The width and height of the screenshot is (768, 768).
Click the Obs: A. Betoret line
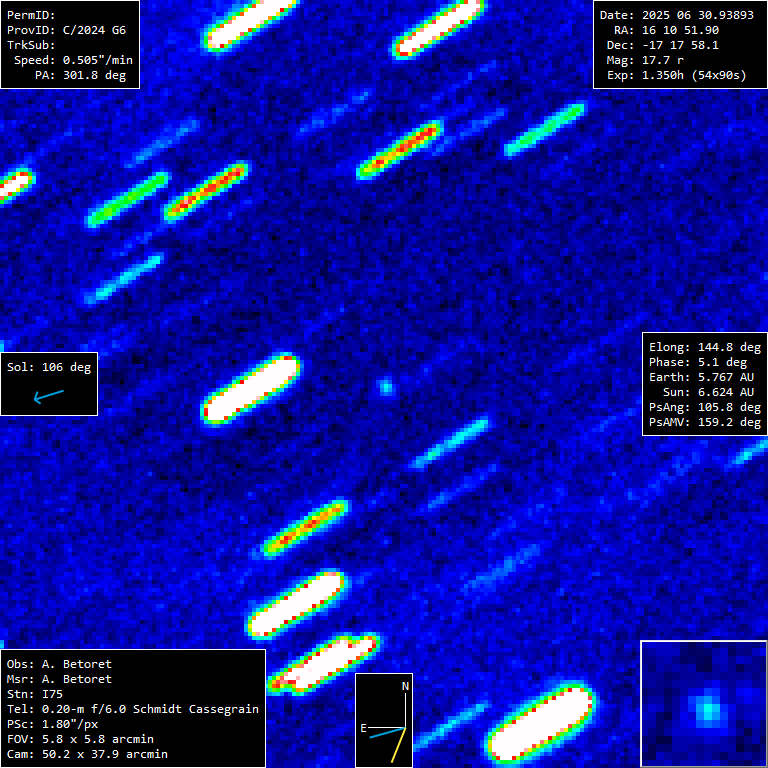(59, 664)
